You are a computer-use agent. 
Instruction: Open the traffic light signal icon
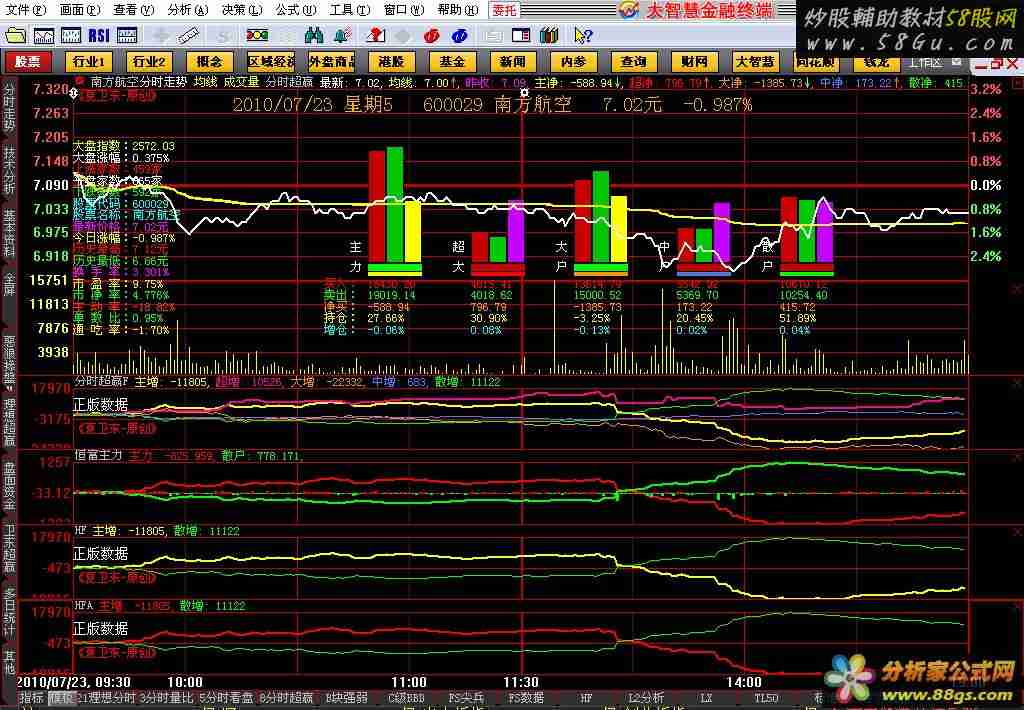[257, 35]
